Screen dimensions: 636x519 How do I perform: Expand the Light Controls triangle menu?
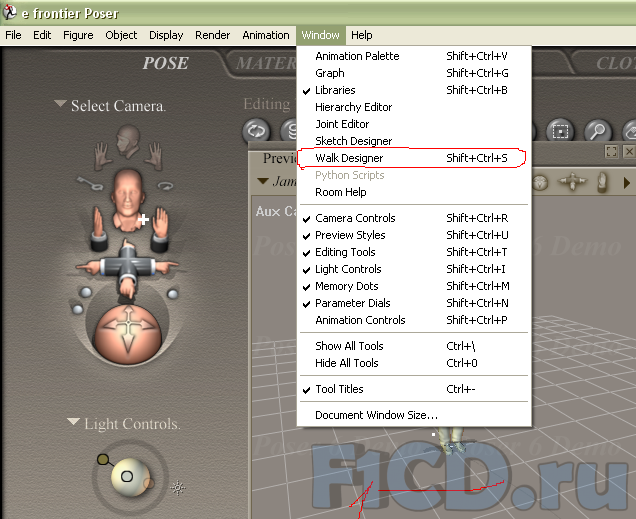[73, 422]
